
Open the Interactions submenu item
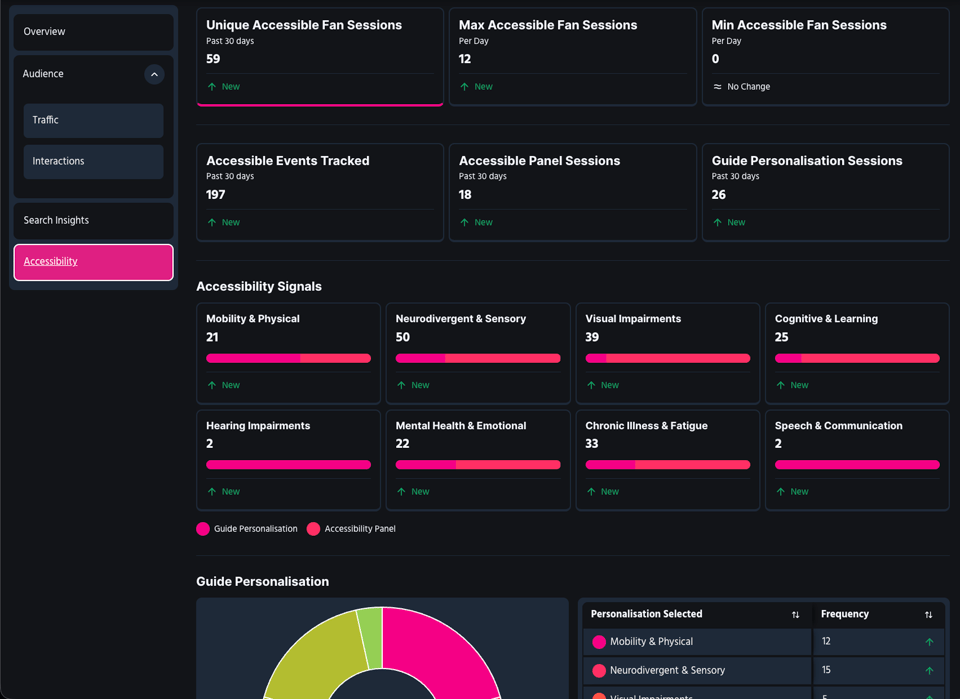tap(93, 161)
